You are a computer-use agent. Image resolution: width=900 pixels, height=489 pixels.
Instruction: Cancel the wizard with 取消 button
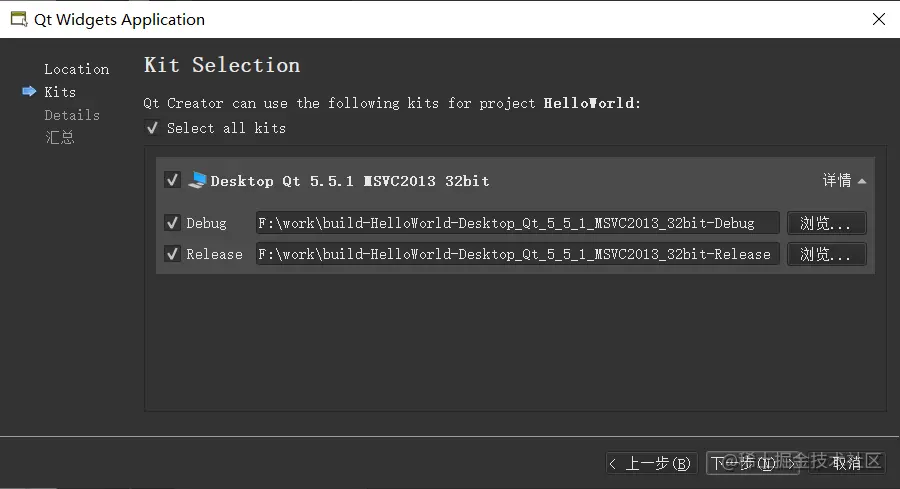(x=847, y=463)
